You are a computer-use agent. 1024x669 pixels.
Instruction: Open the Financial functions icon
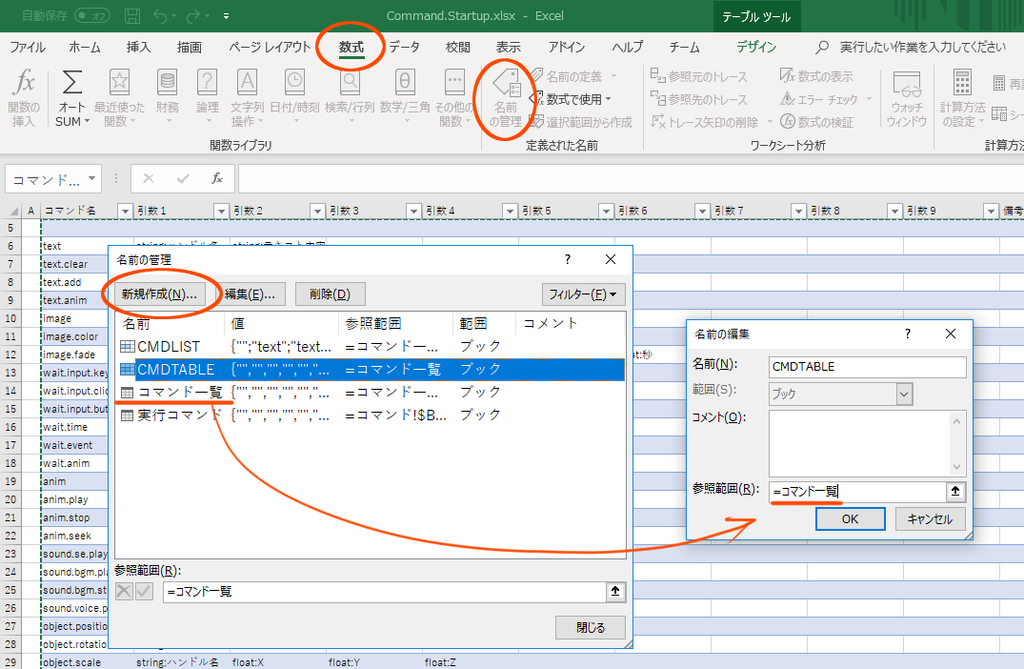[x=167, y=83]
